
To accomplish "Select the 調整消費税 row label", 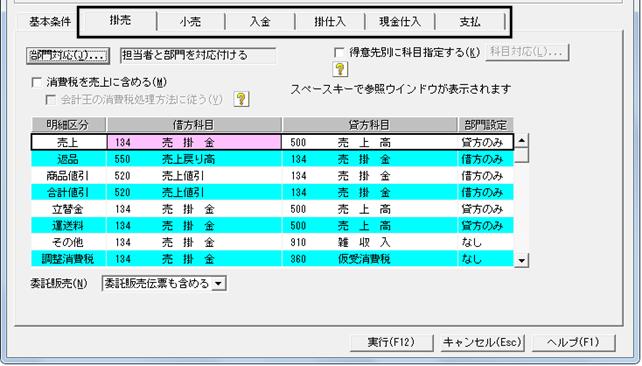I will click(68, 259).
